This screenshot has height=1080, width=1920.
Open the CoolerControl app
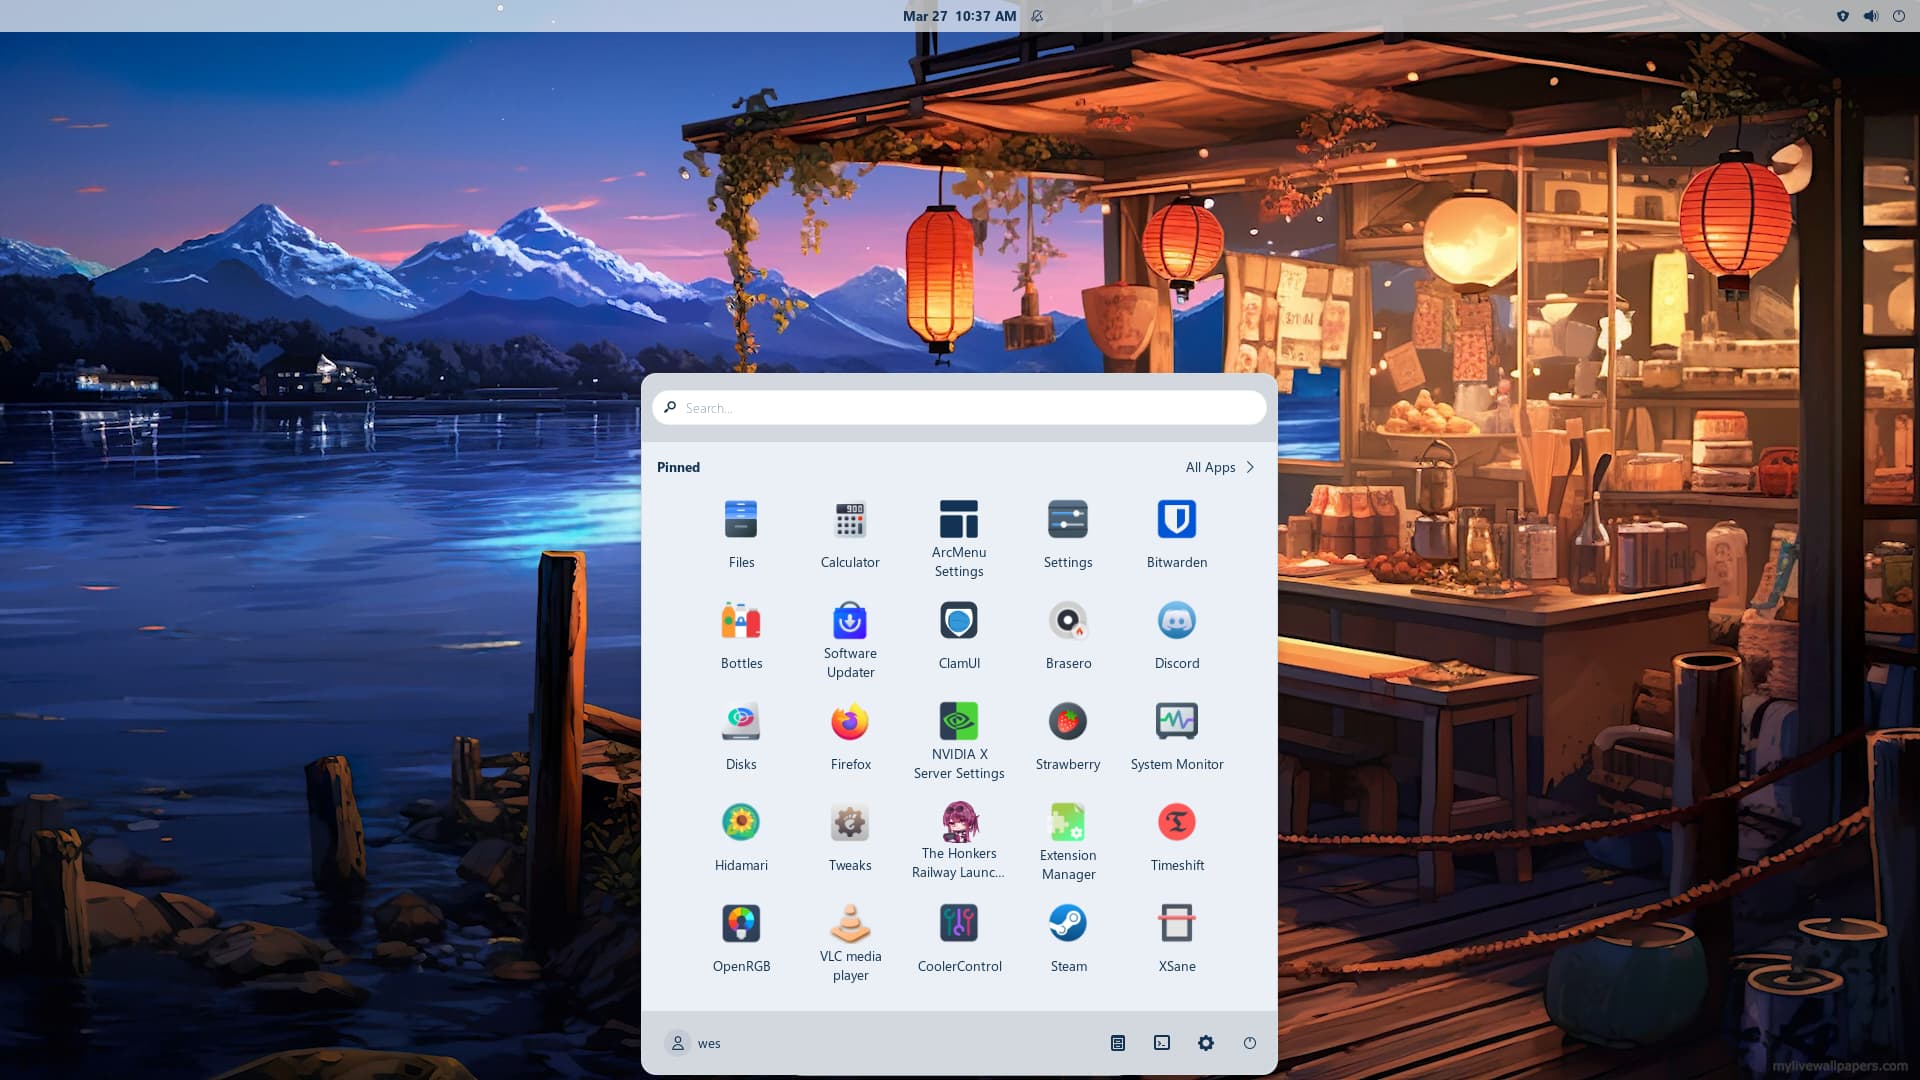click(x=958, y=938)
